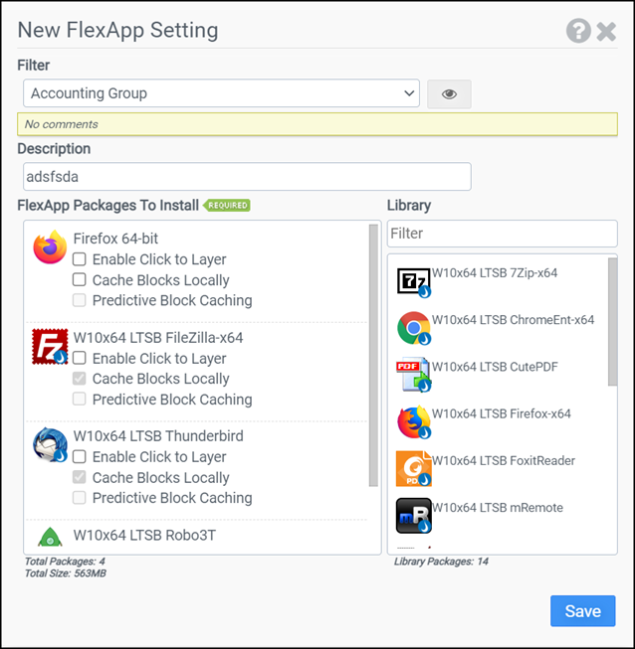Click the FileZilla-x64 package icon
This screenshot has width=635, height=649.
50,346
